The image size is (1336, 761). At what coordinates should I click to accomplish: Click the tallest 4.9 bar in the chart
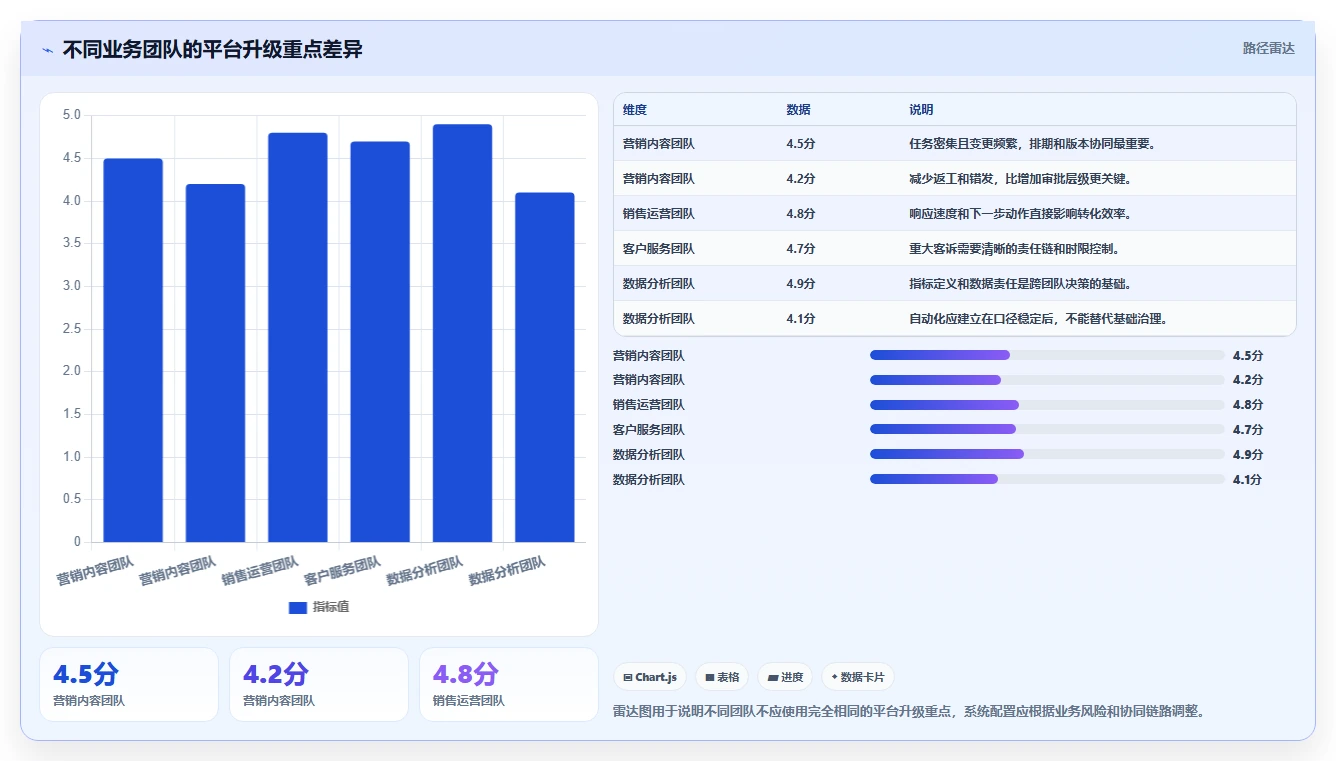[x=462, y=333]
